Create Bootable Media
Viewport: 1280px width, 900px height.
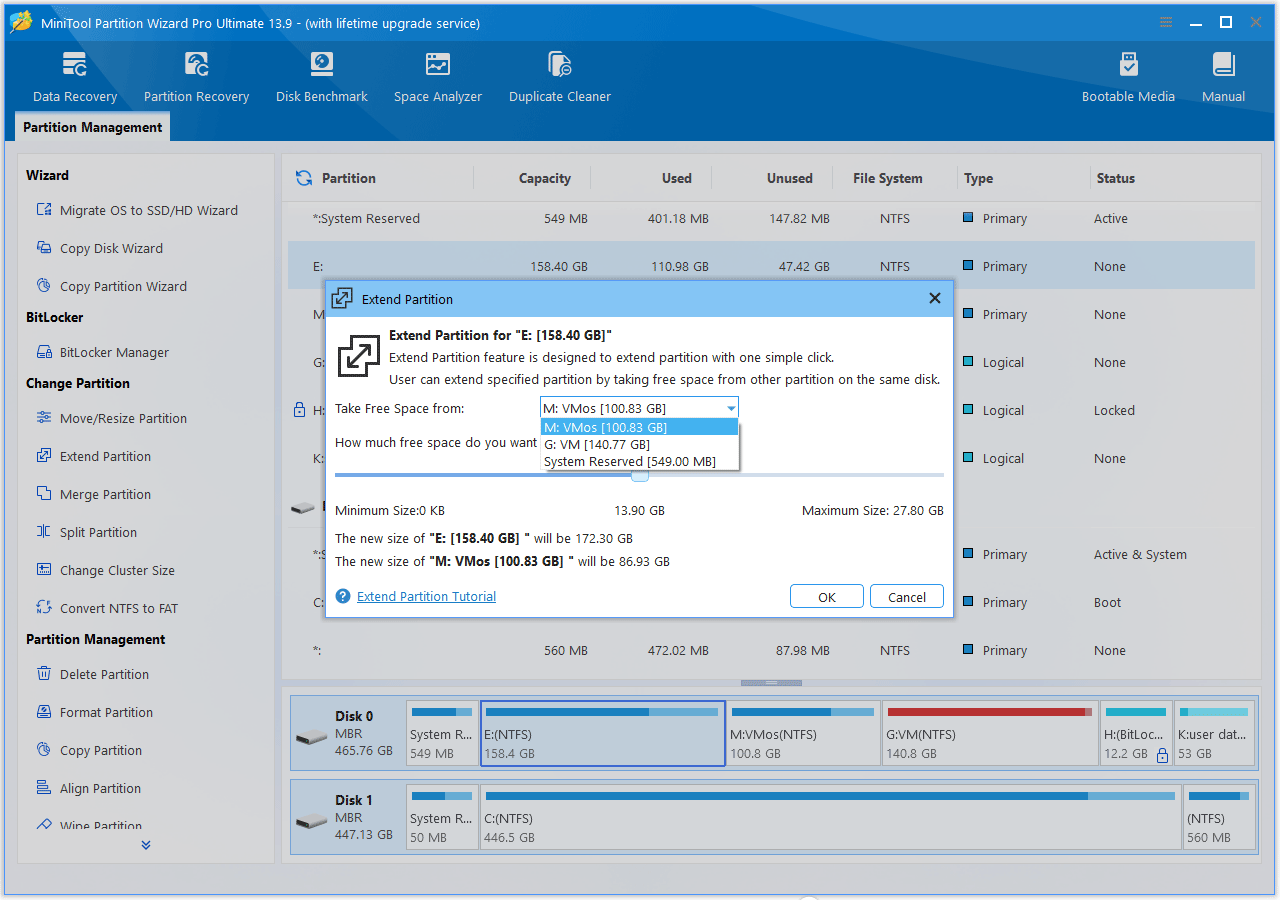pyautogui.click(x=1128, y=77)
